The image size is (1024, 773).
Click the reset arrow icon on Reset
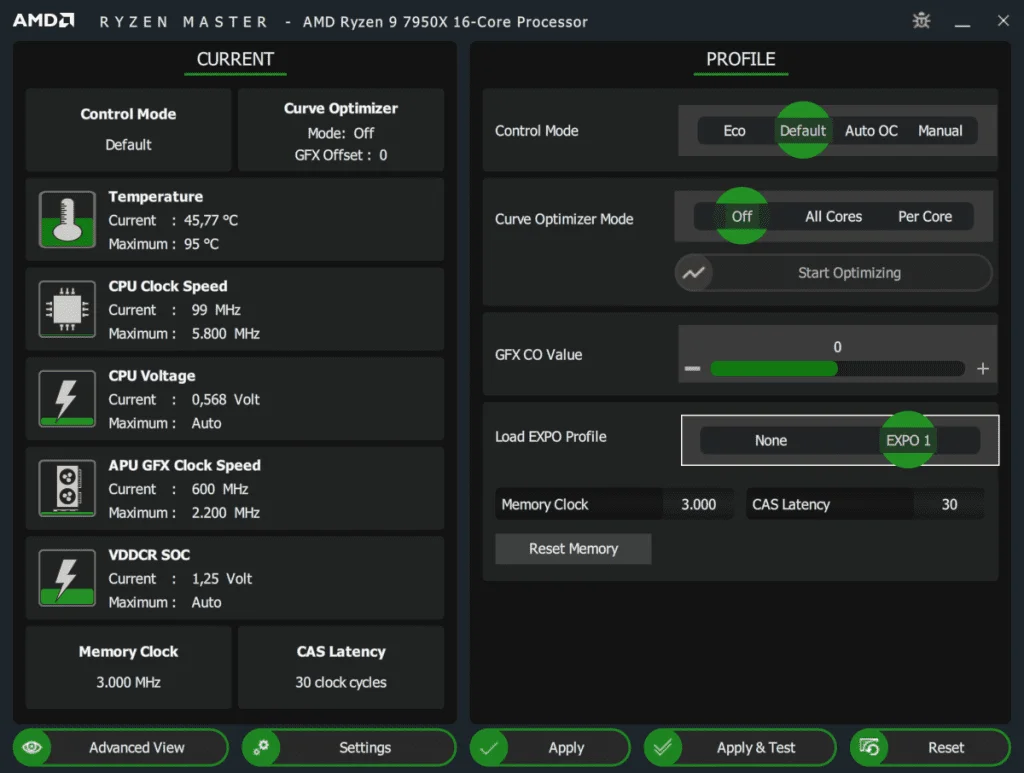pos(869,747)
